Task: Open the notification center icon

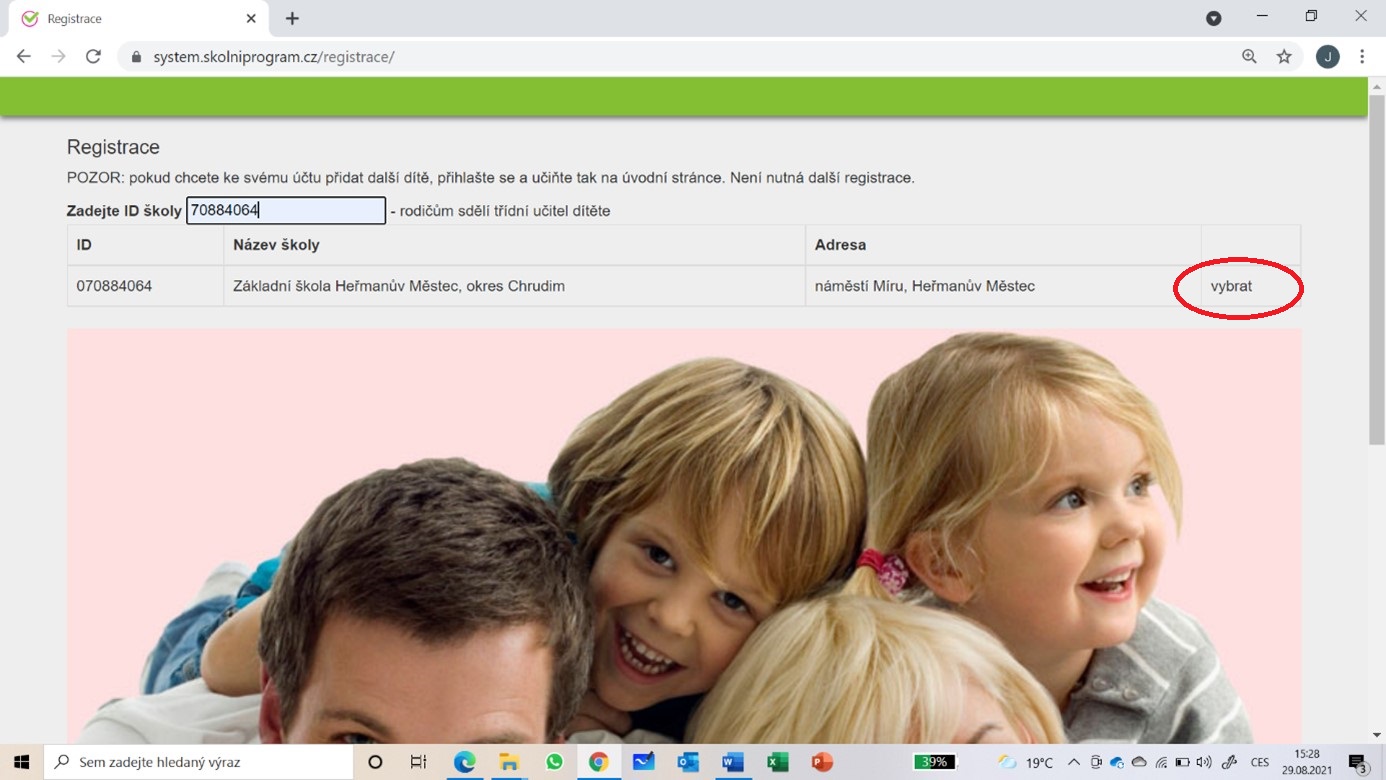Action: coord(1358,763)
